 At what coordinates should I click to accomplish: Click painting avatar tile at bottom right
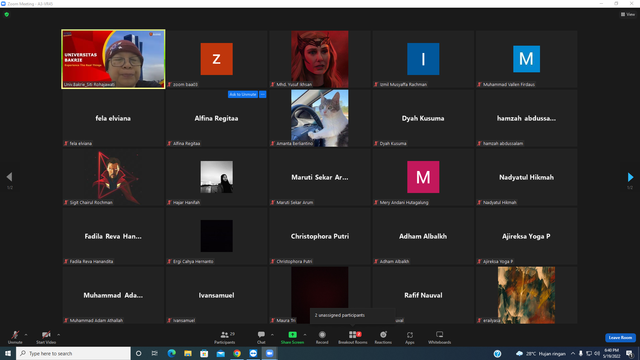click(526, 295)
